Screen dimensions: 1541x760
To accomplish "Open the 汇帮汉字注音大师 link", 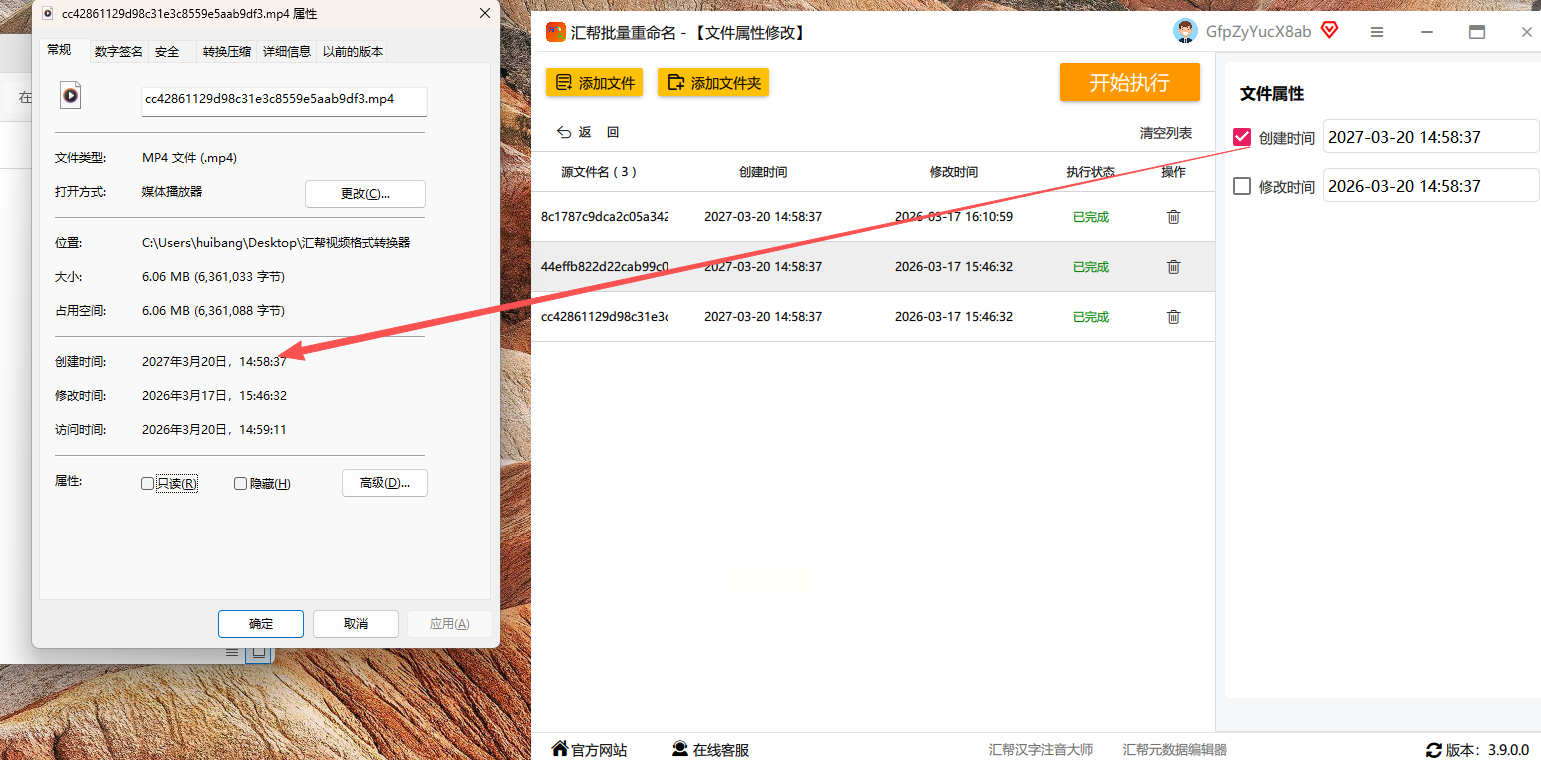I will coord(1041,750).
